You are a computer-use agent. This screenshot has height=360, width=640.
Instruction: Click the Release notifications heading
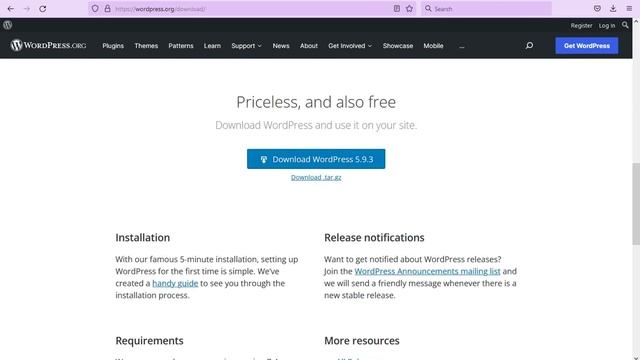(x=374, y=238)
